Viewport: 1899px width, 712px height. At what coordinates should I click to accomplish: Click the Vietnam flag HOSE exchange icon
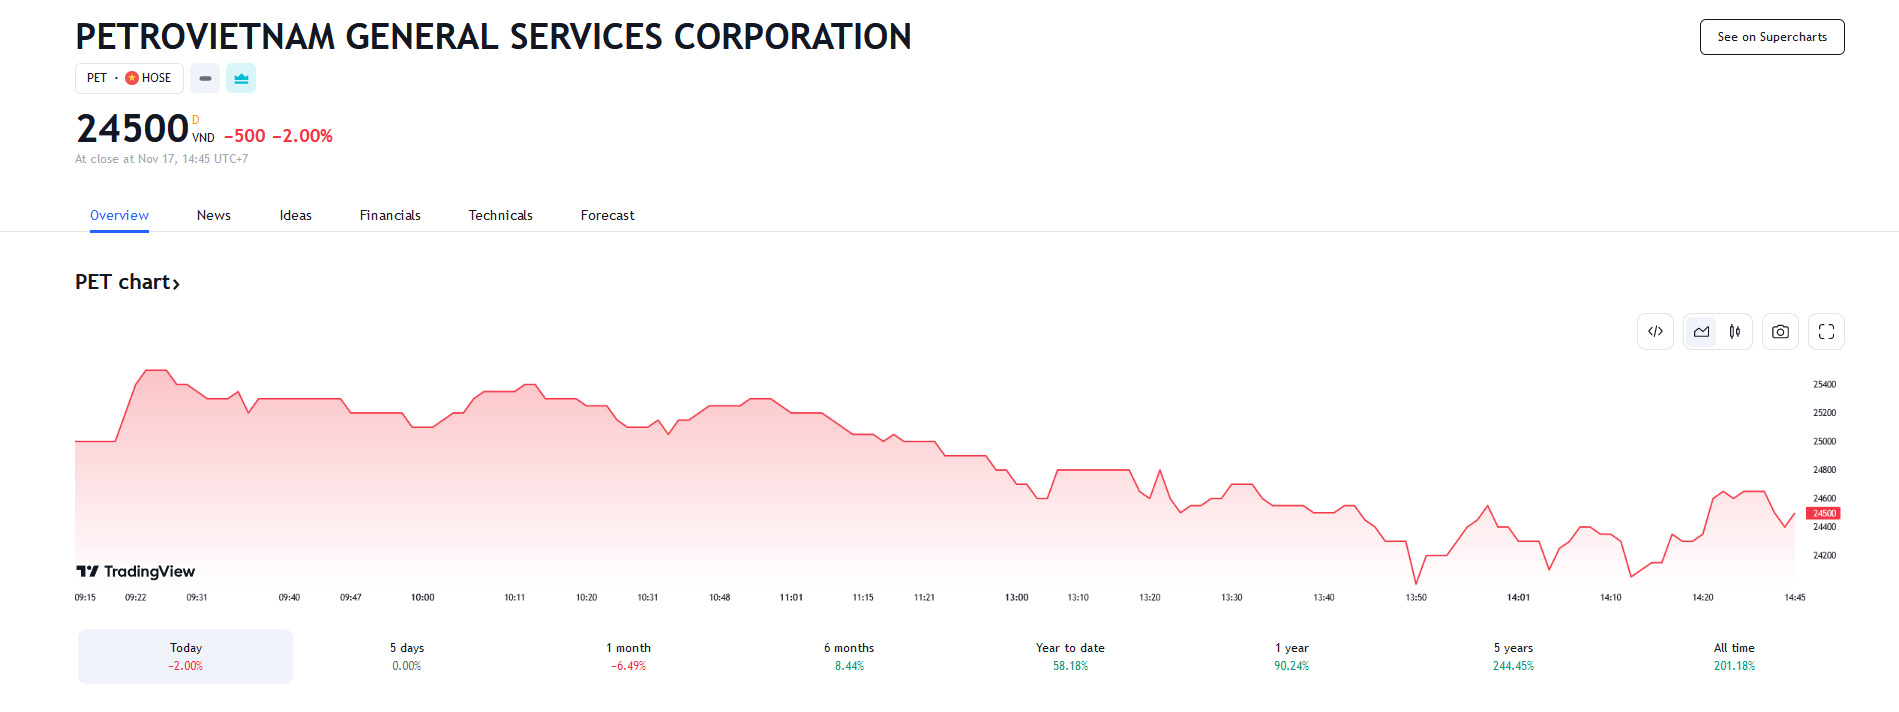pos(132,78)
